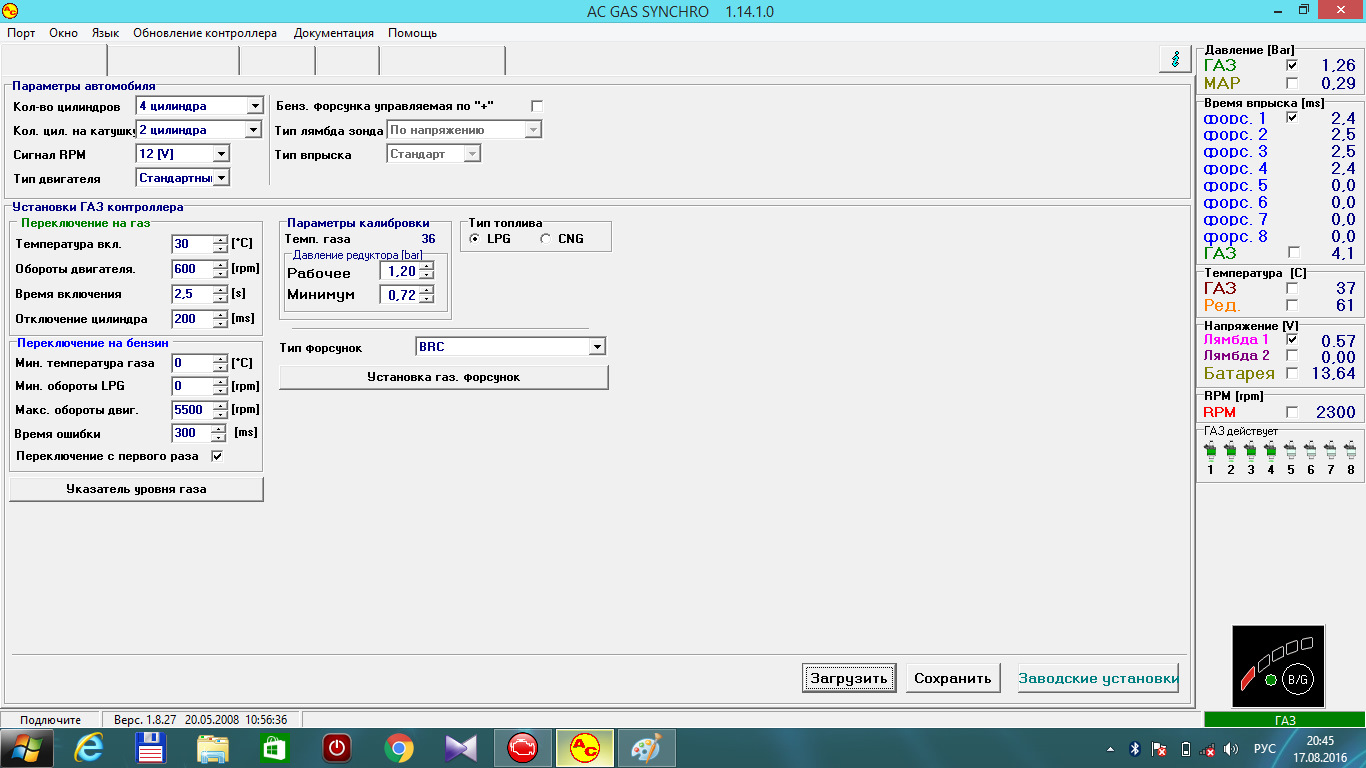The image size is (1366, 768).
Task: Open Visual Studio from the taskbar
Action: [x=460, y=748]
